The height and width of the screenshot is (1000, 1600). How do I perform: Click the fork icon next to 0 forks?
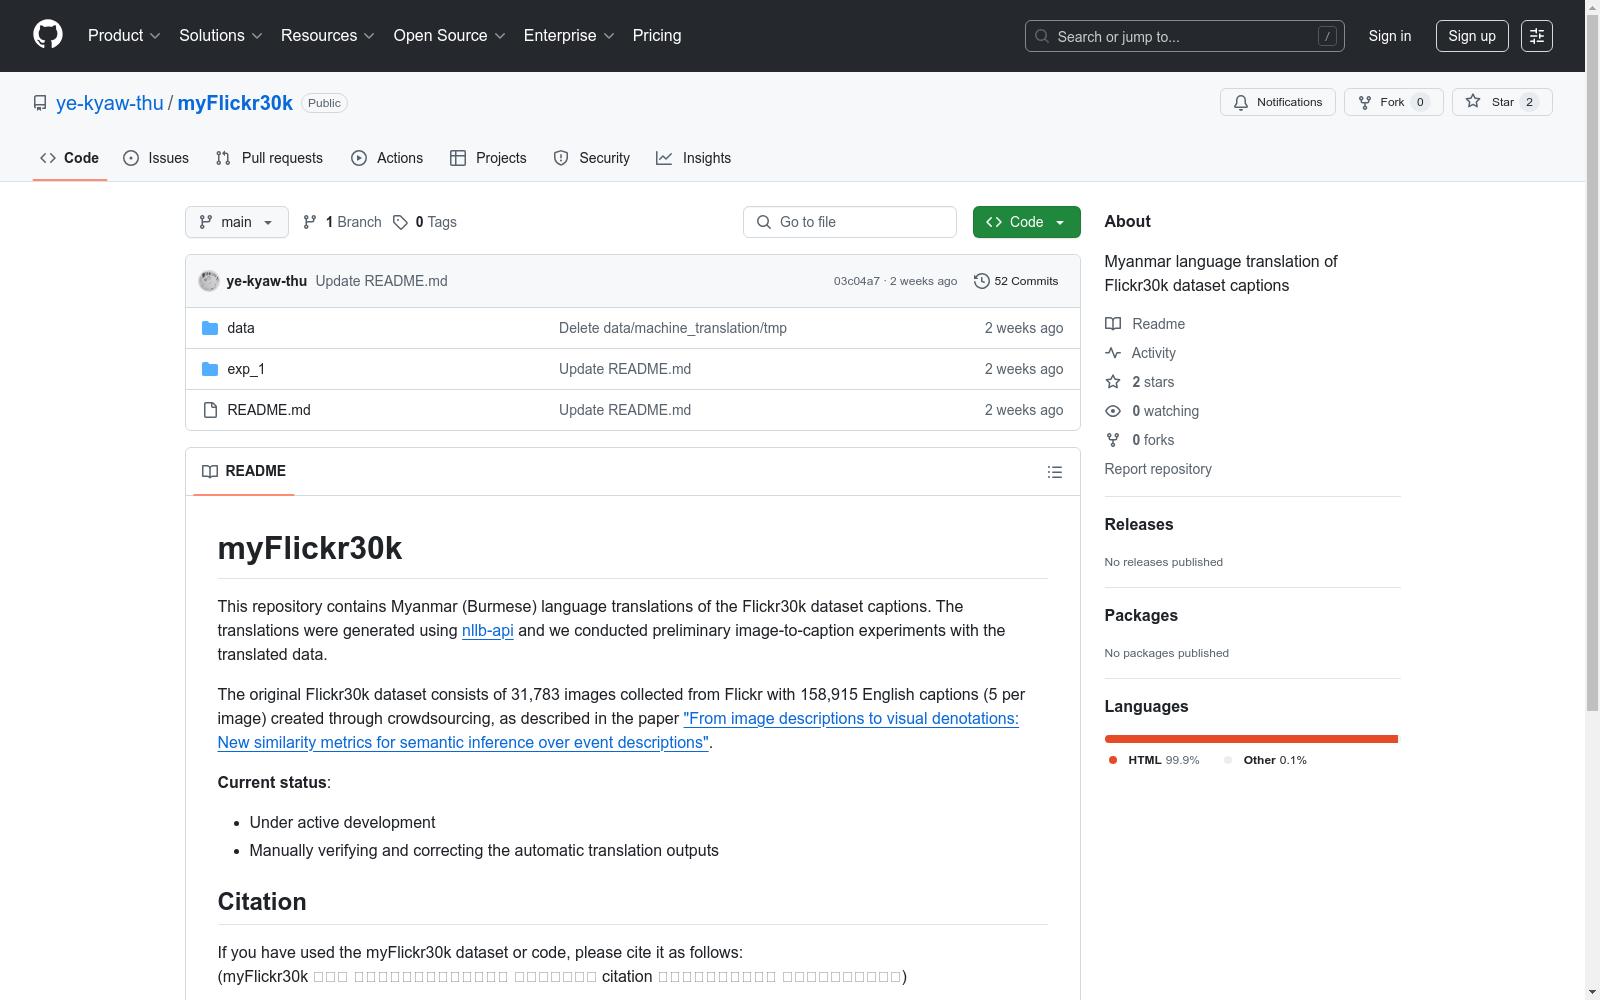(1113, 440)
